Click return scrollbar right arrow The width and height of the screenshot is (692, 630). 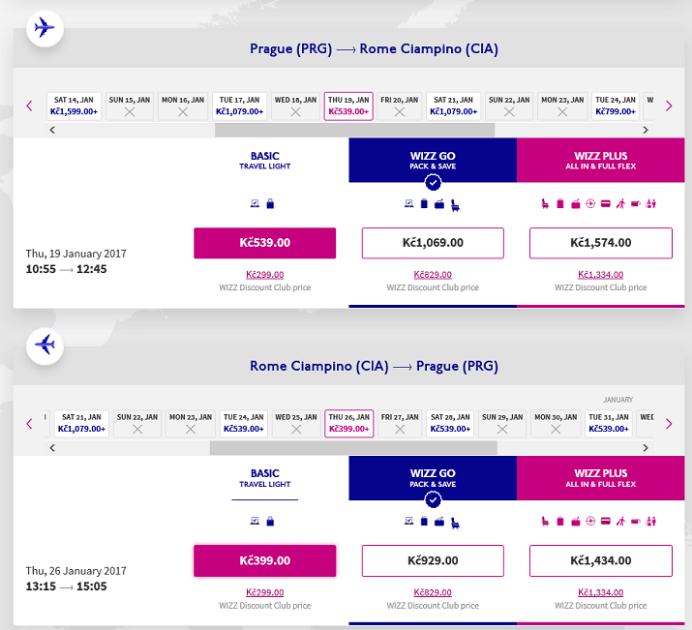tap(646, 448)
